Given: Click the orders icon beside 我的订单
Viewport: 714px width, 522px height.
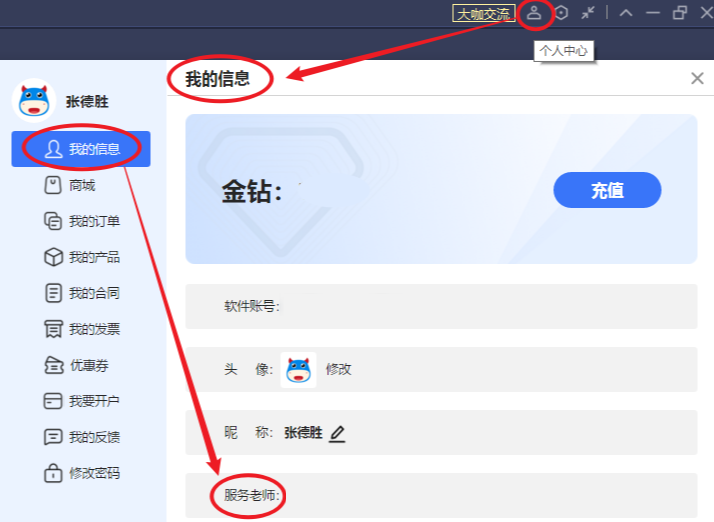Looking at the screenshot, I should tap(53, 221).
